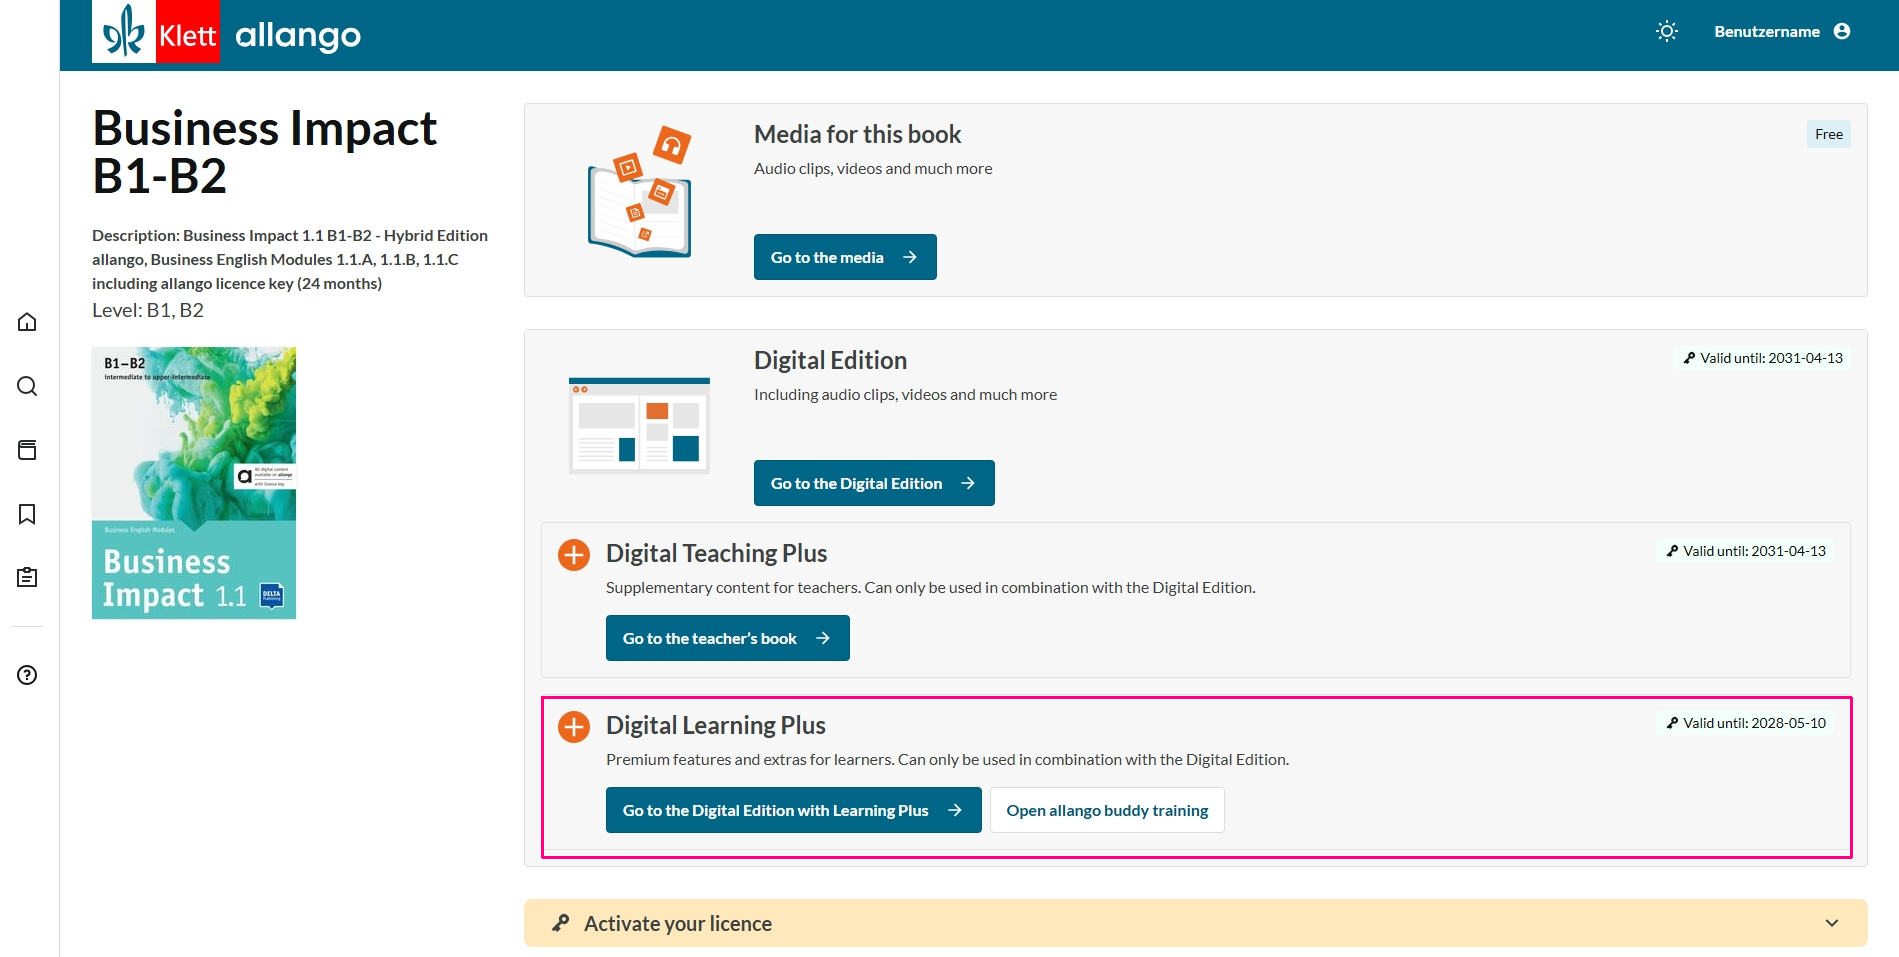Expand the Digital Teaching Plus plus icon
The height and width of the screenshot is (957, 1899).
574,555
